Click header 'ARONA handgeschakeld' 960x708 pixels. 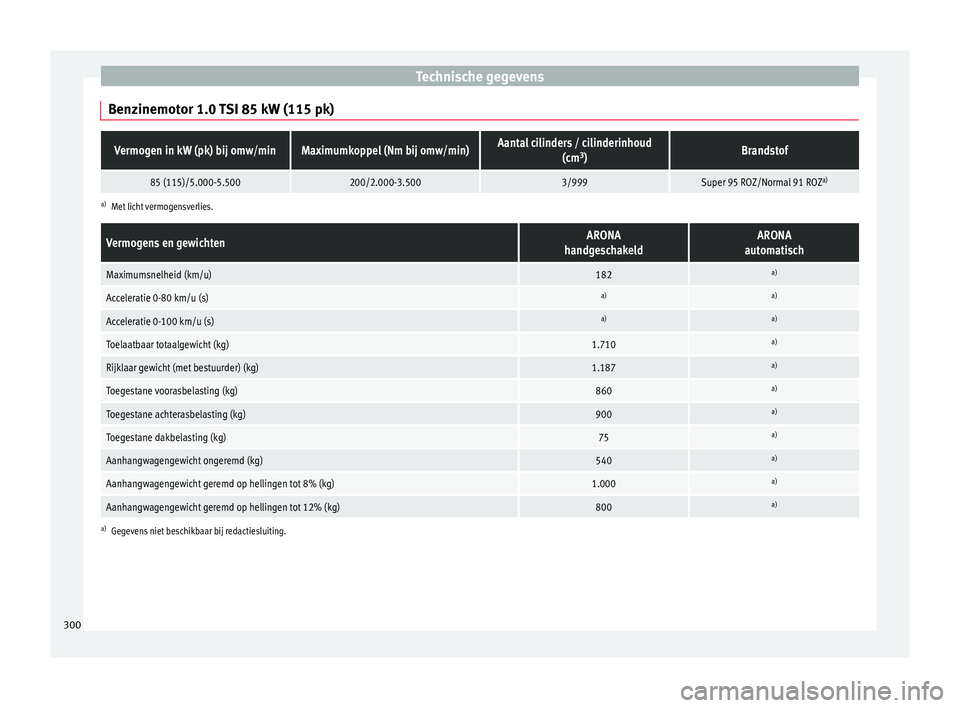[604, 243]
